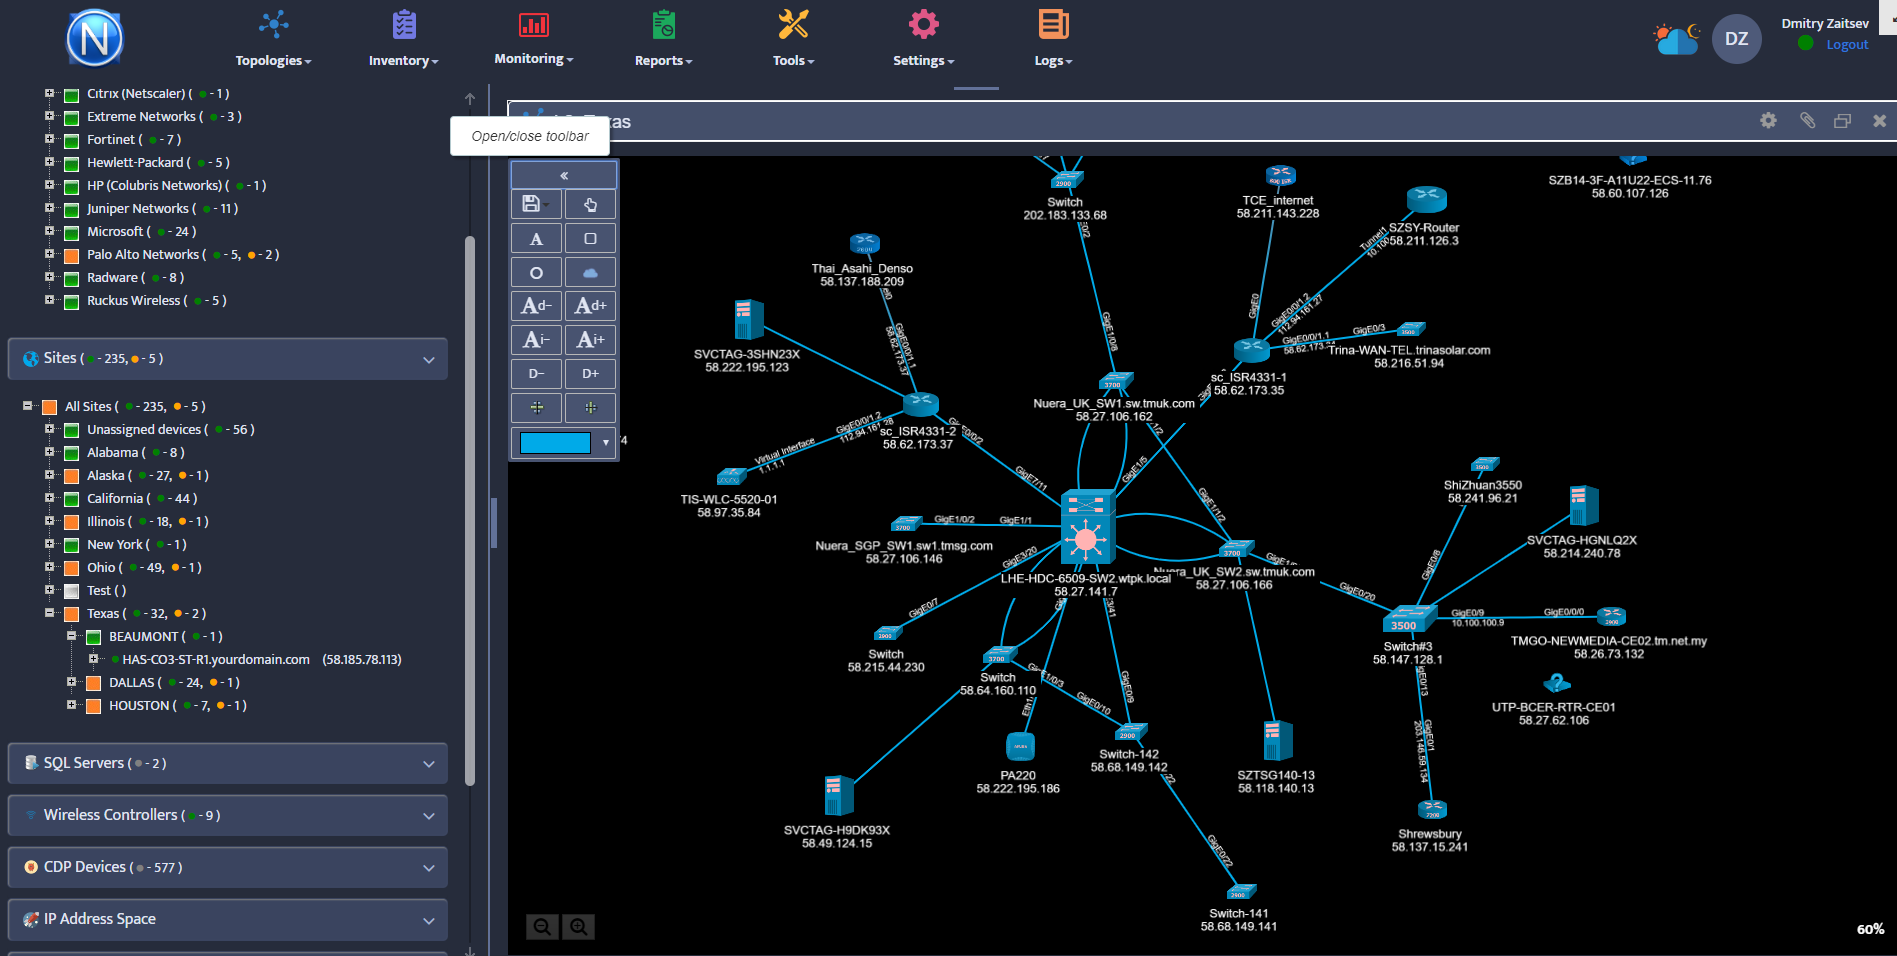Screen dimensions: 1897x956
Task: Open the Monitoring menu
Action: pyautogui.click(x=533, y=39)
